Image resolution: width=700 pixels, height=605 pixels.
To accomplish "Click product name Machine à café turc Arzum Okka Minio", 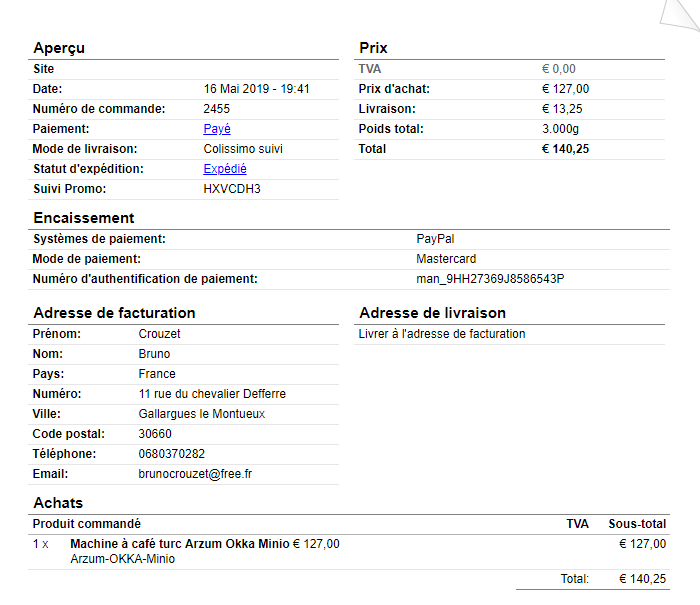I will (x=180, y=544).
